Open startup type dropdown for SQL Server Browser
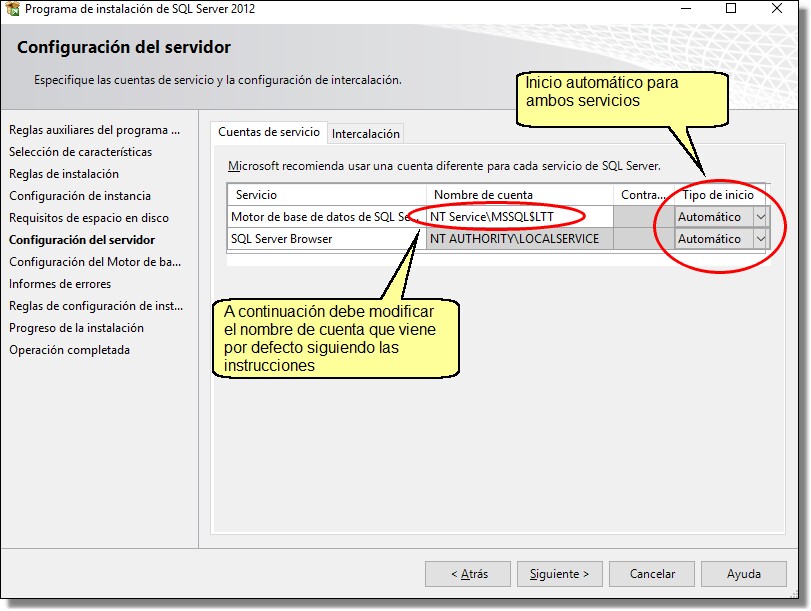811x611 pixels. click(x=760, y=239)
